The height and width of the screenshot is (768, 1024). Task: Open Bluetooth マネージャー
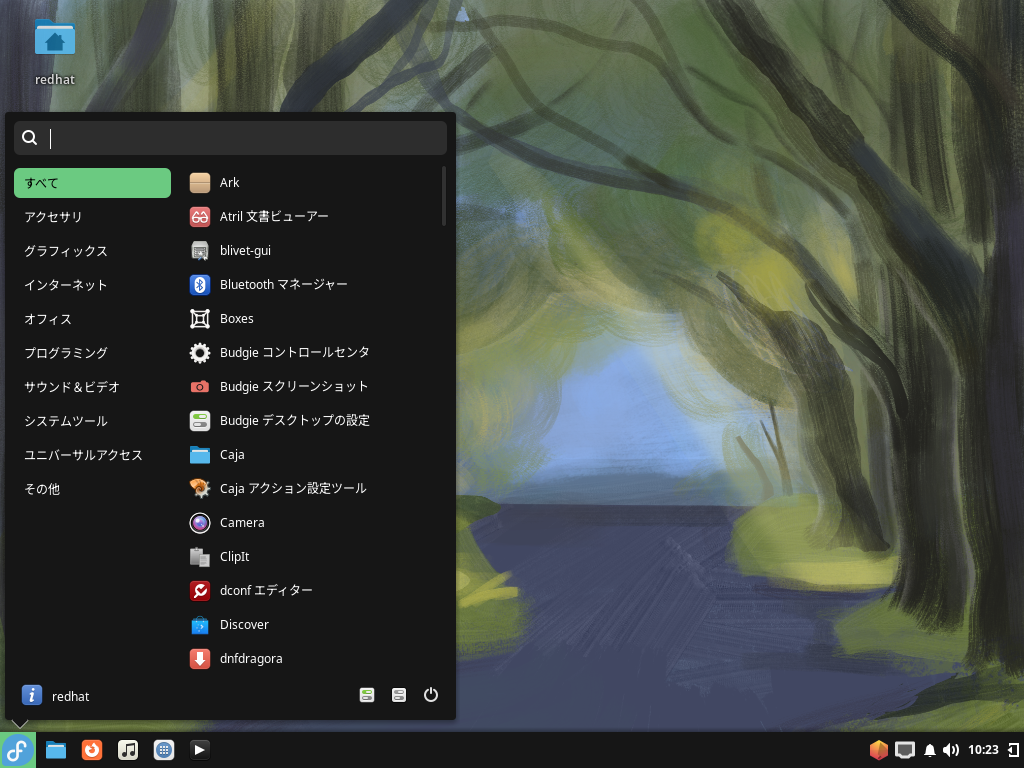312,285
